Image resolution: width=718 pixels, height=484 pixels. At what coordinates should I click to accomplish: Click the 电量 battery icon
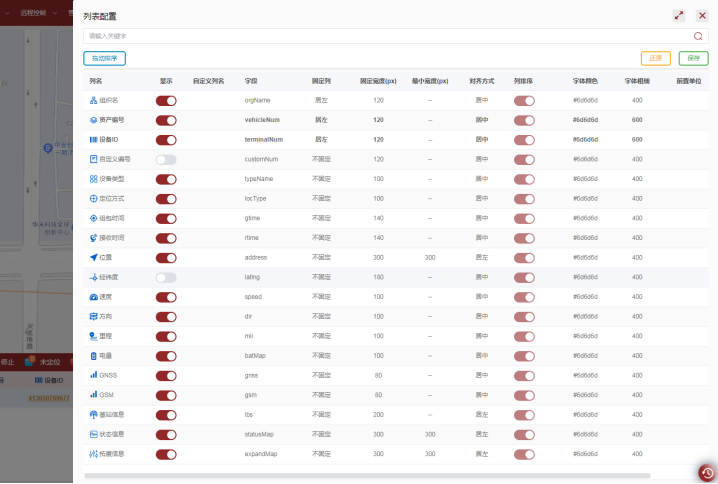point(93,355)
